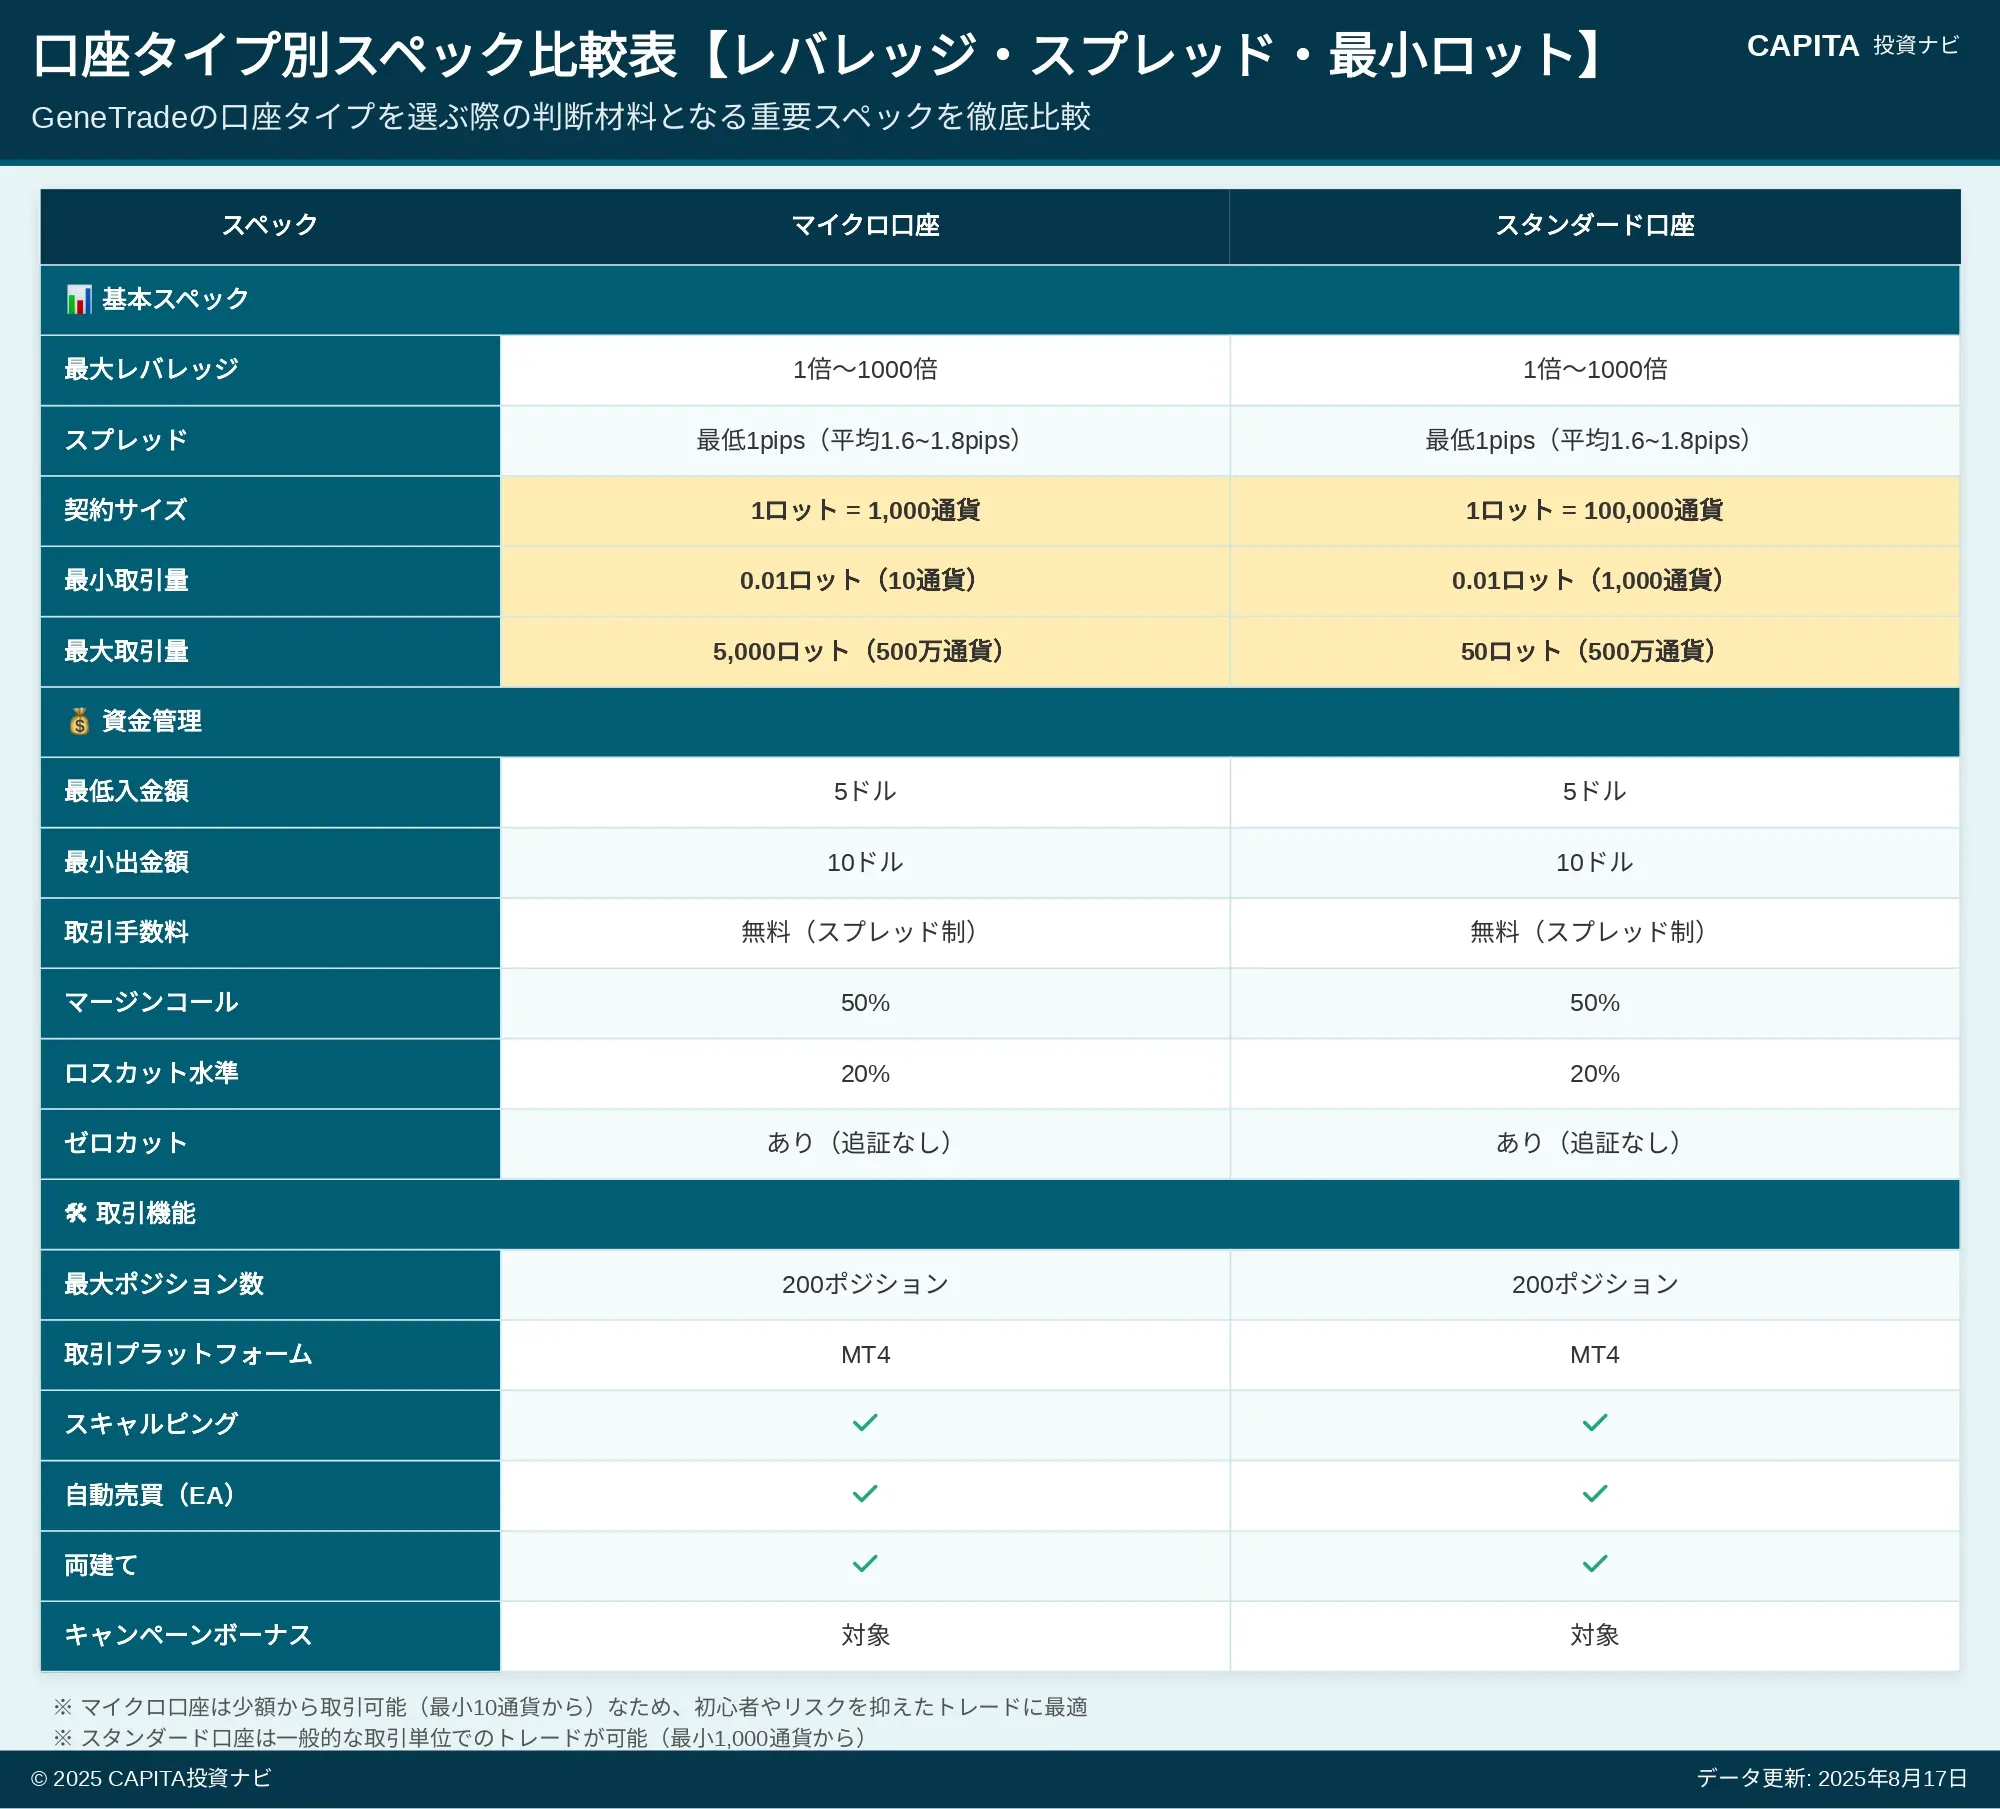
Task: Click the 最大取引量 row label
Action: pos(270,652)
